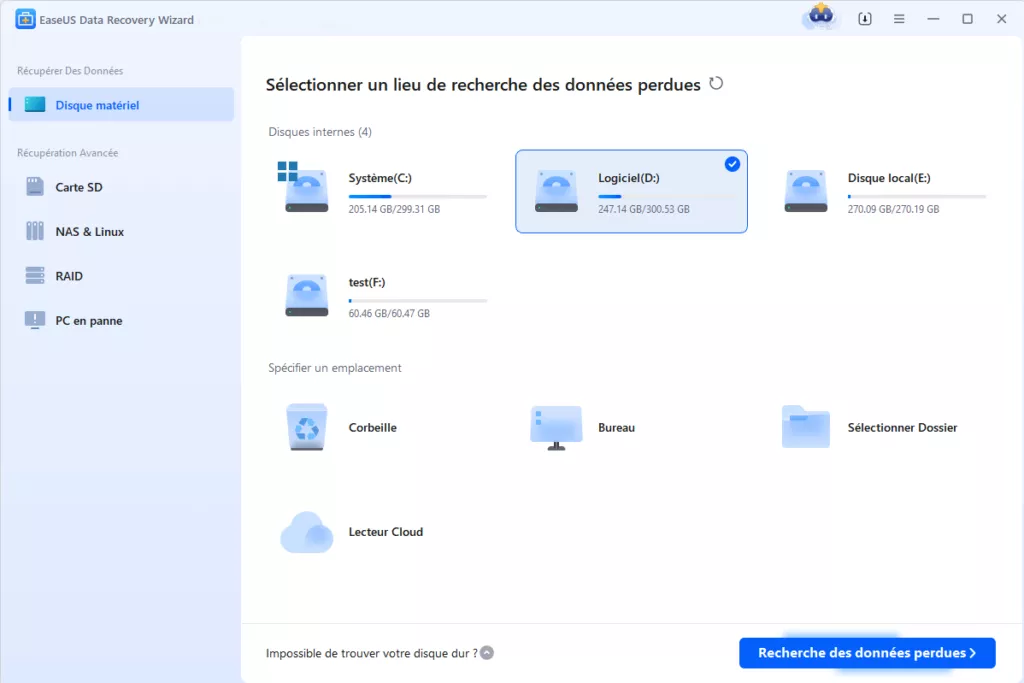This screenshot has height=683, width=1024.
Task: Switch to NAS & Linux recovery
Action: [89, 232]
